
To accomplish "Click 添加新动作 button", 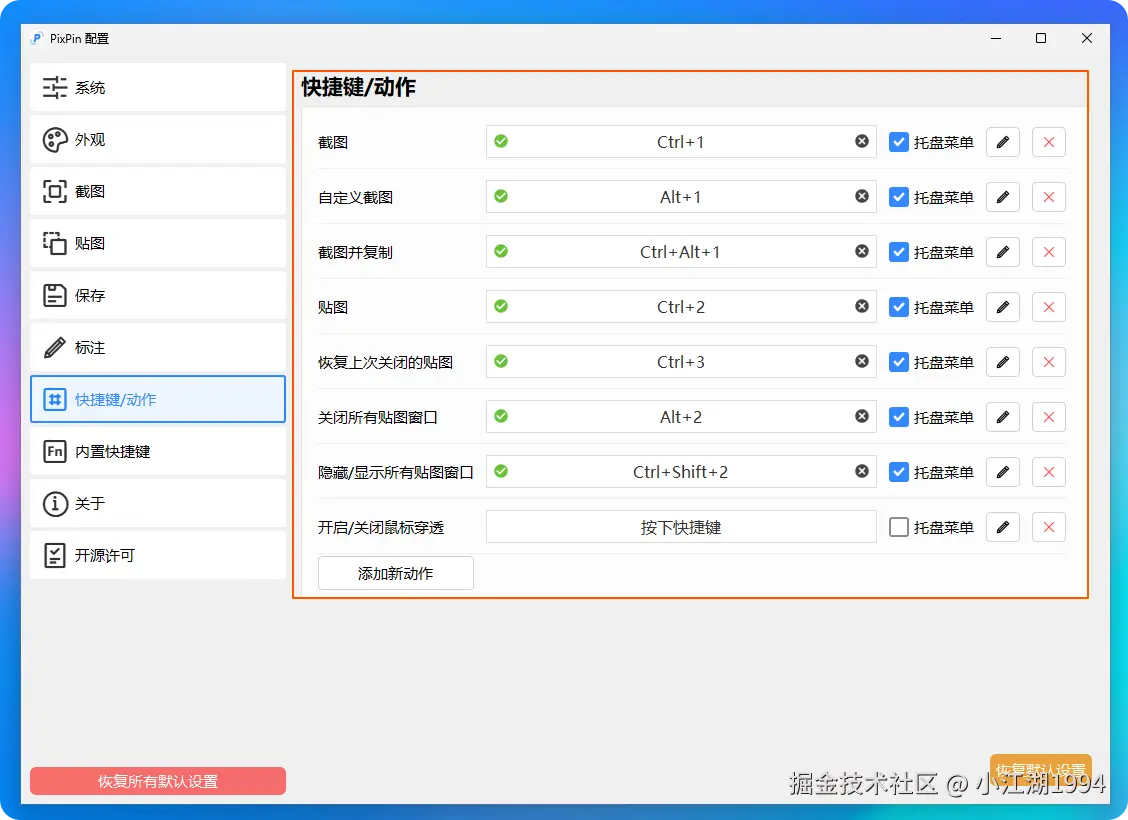I will tap(396, 573).
